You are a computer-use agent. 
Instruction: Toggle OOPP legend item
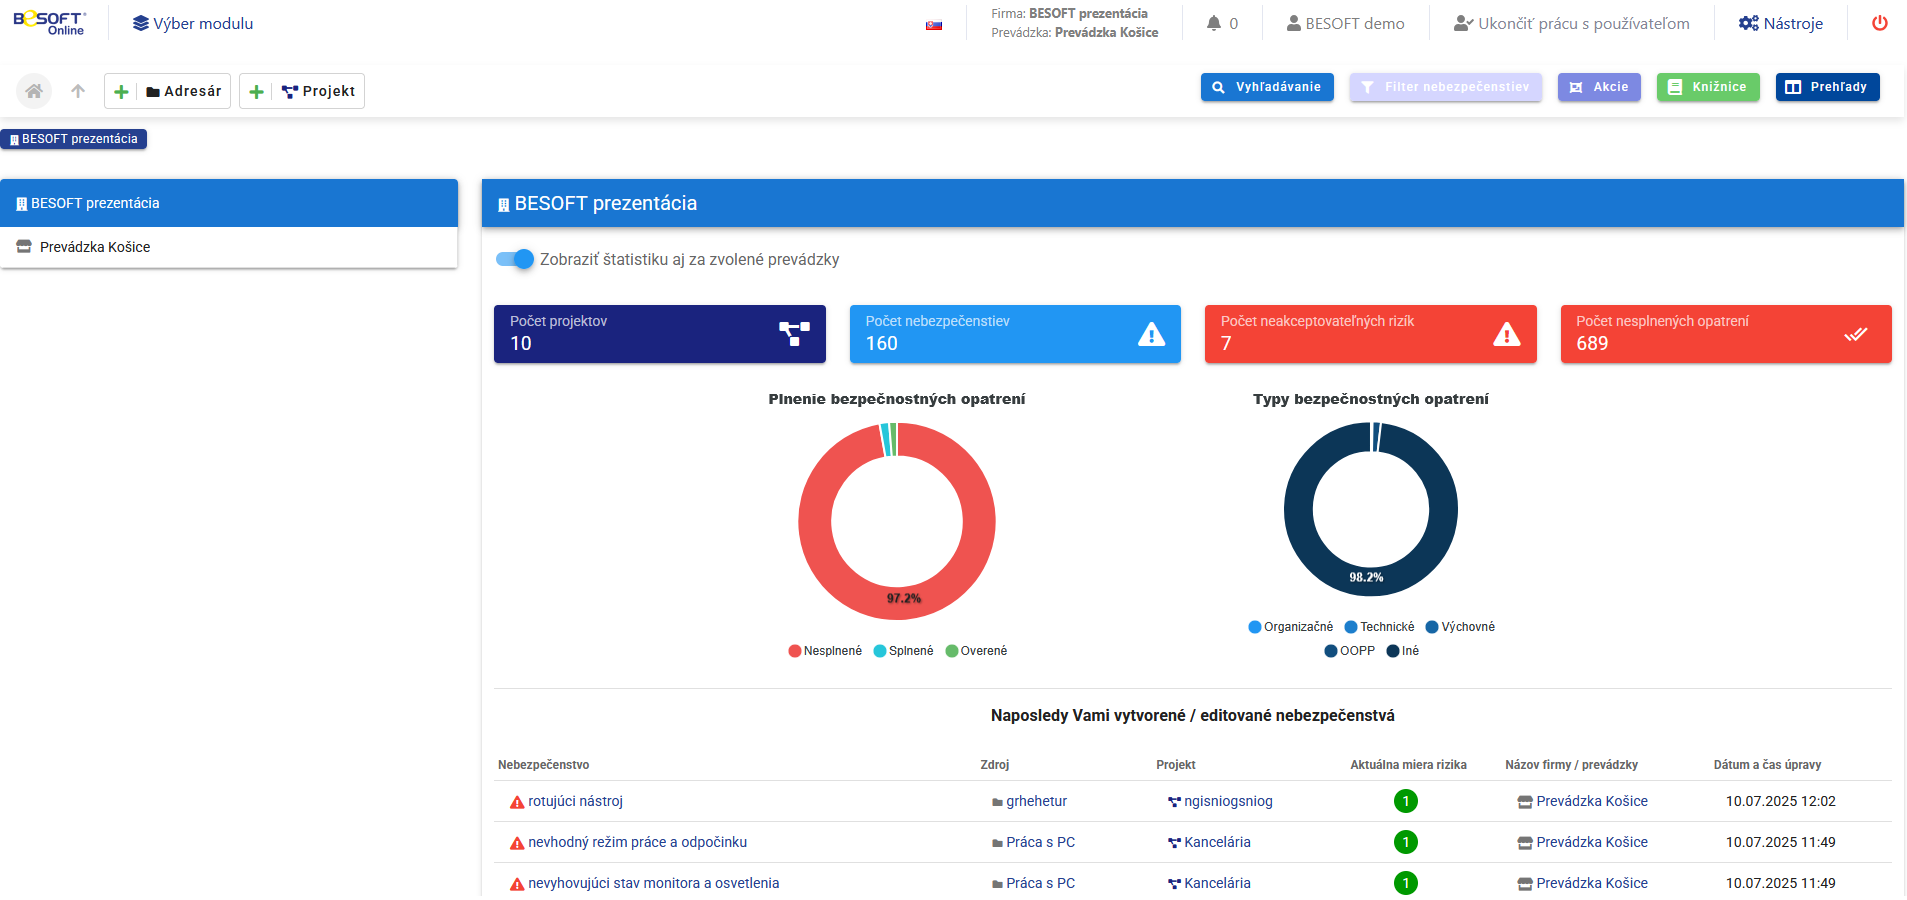click(1350, 651)
